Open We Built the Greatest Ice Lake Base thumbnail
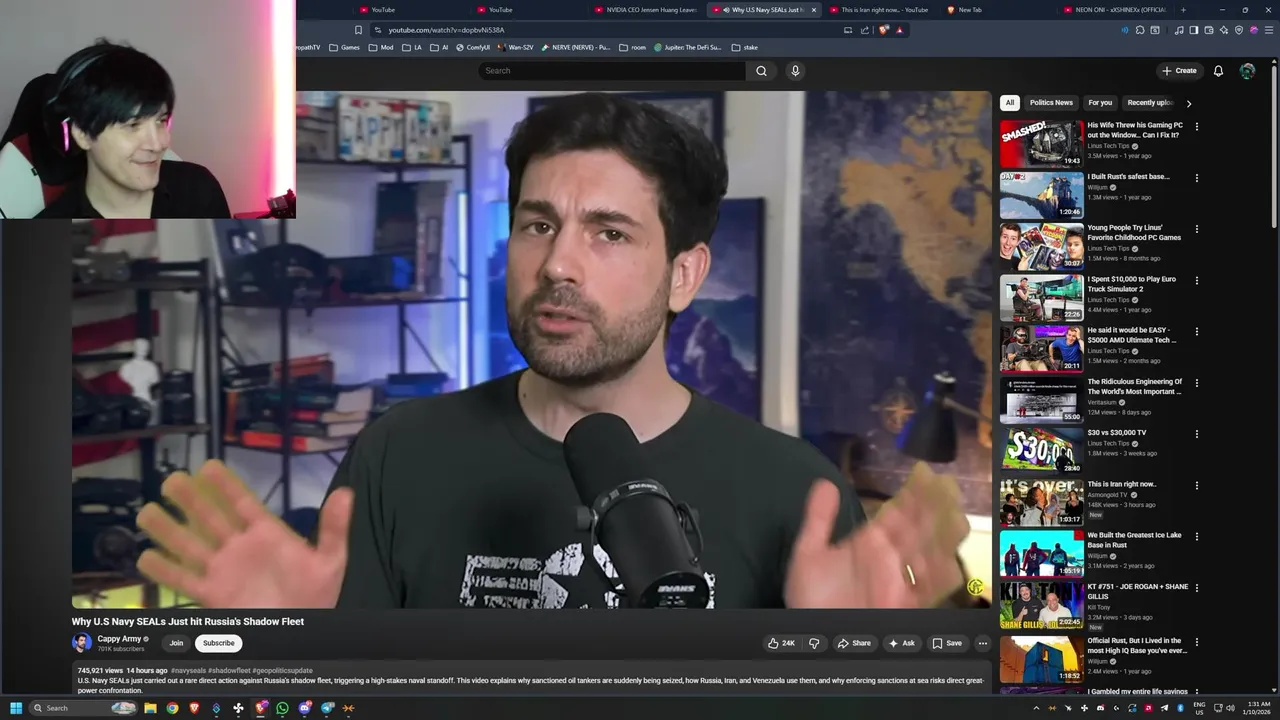Image resolution: width=1280 pixels, height=720 pixels. (x=1041, y=553)
